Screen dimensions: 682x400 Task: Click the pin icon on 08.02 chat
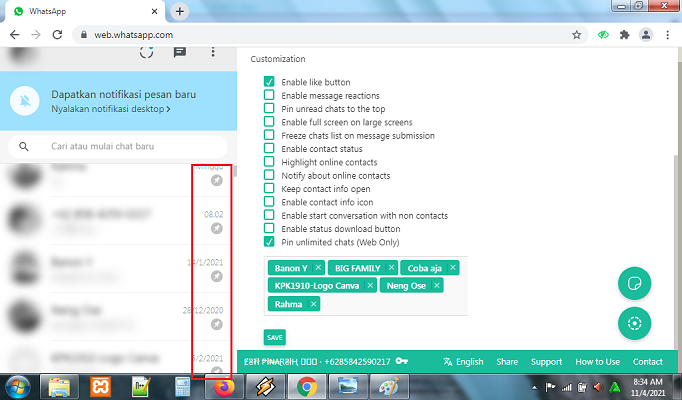click(x=217, y=228)
